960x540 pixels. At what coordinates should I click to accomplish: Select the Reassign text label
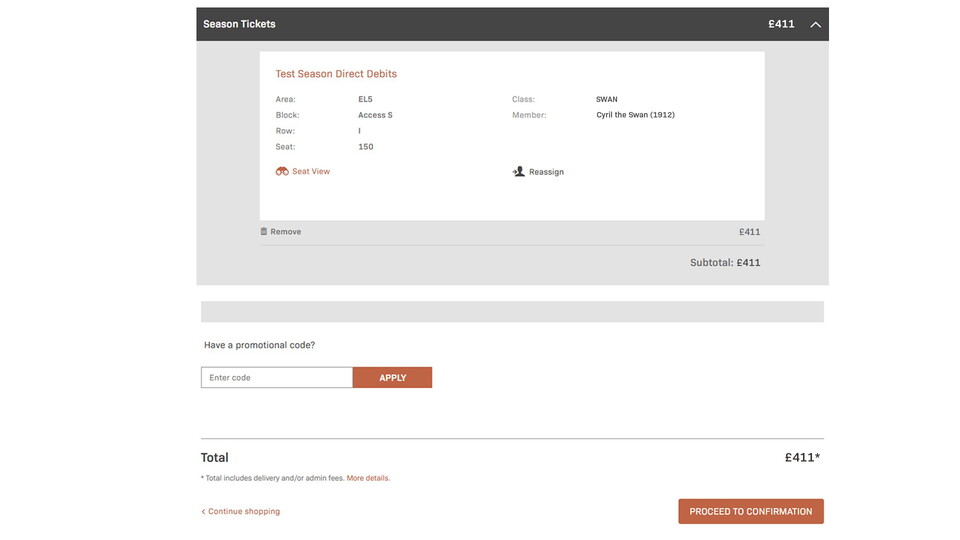click(x=546, y=172)
